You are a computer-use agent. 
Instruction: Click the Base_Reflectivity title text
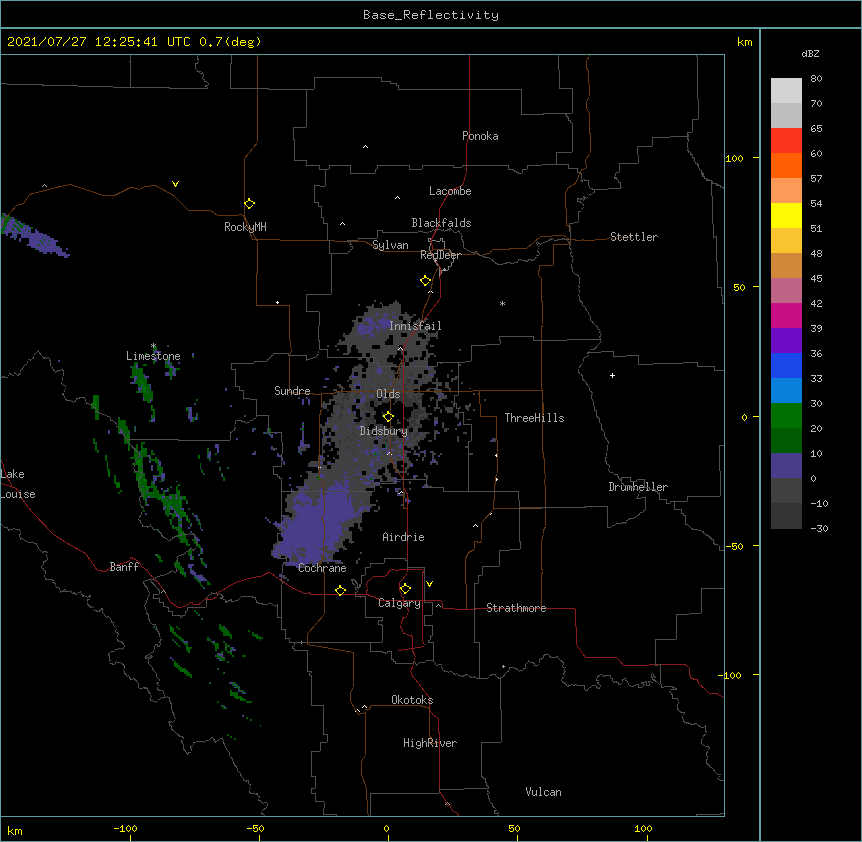pyautogui.click(x=431, y=15)
